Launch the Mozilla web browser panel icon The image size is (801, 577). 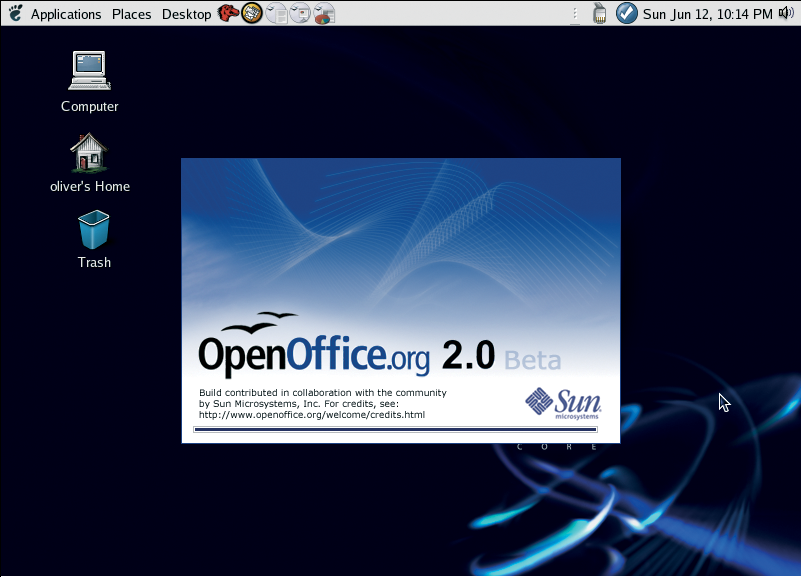228,13
